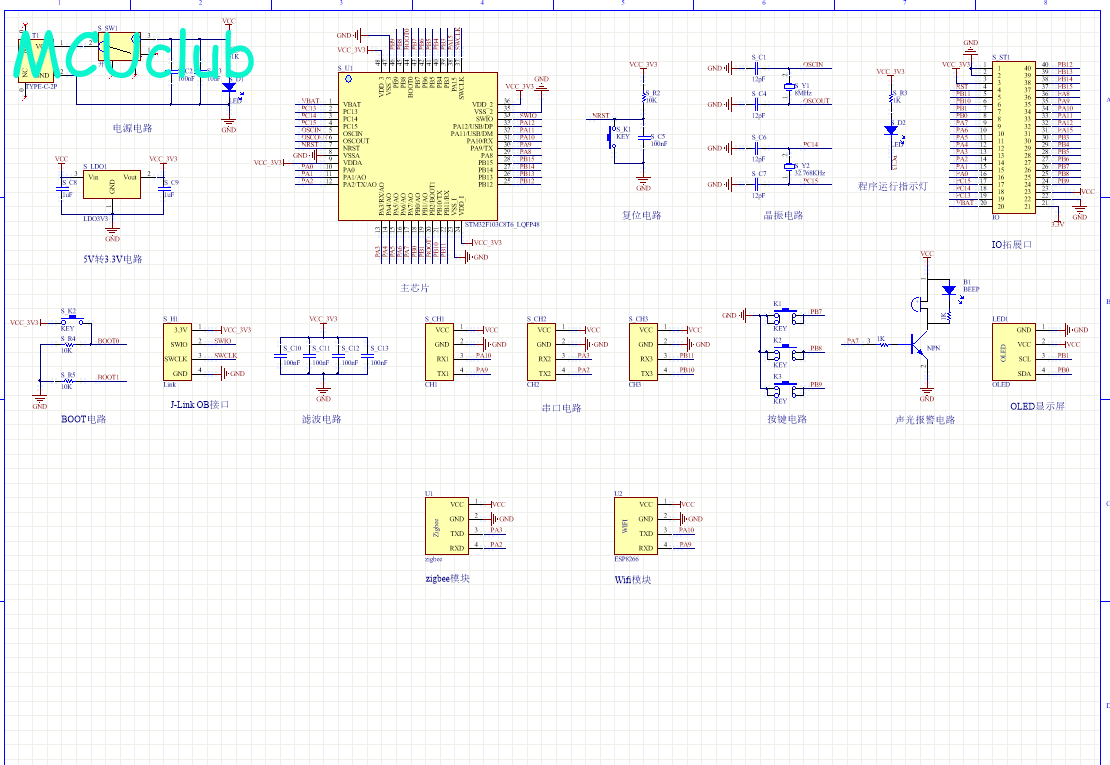This screenshot has width=1110, height=765.
Task: Click the S_Y1 8MHz crystal symbol
Action: pos(789,86)
